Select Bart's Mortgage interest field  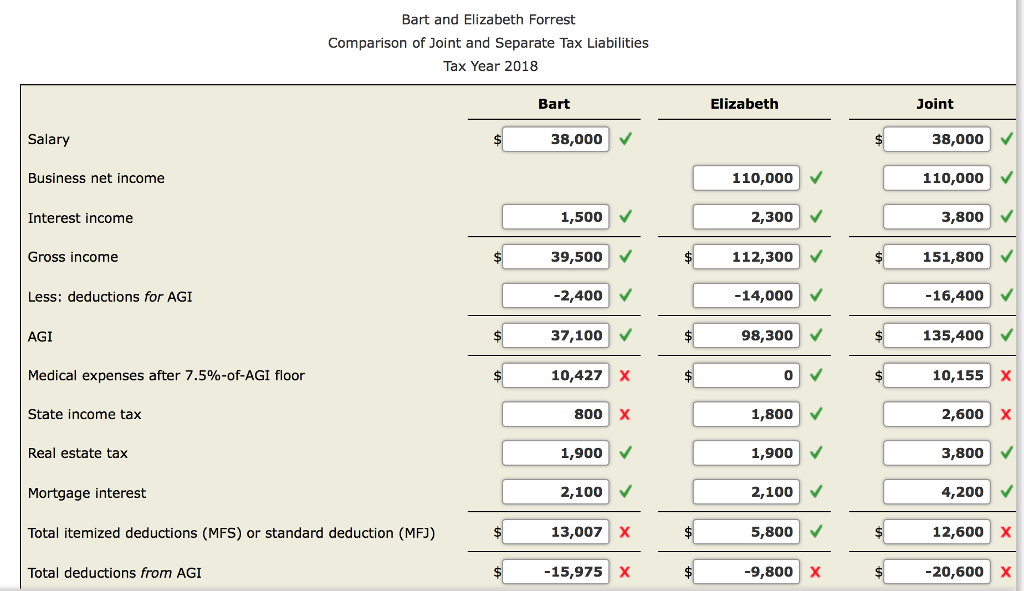pyautogui.click(x=555, y=492)
